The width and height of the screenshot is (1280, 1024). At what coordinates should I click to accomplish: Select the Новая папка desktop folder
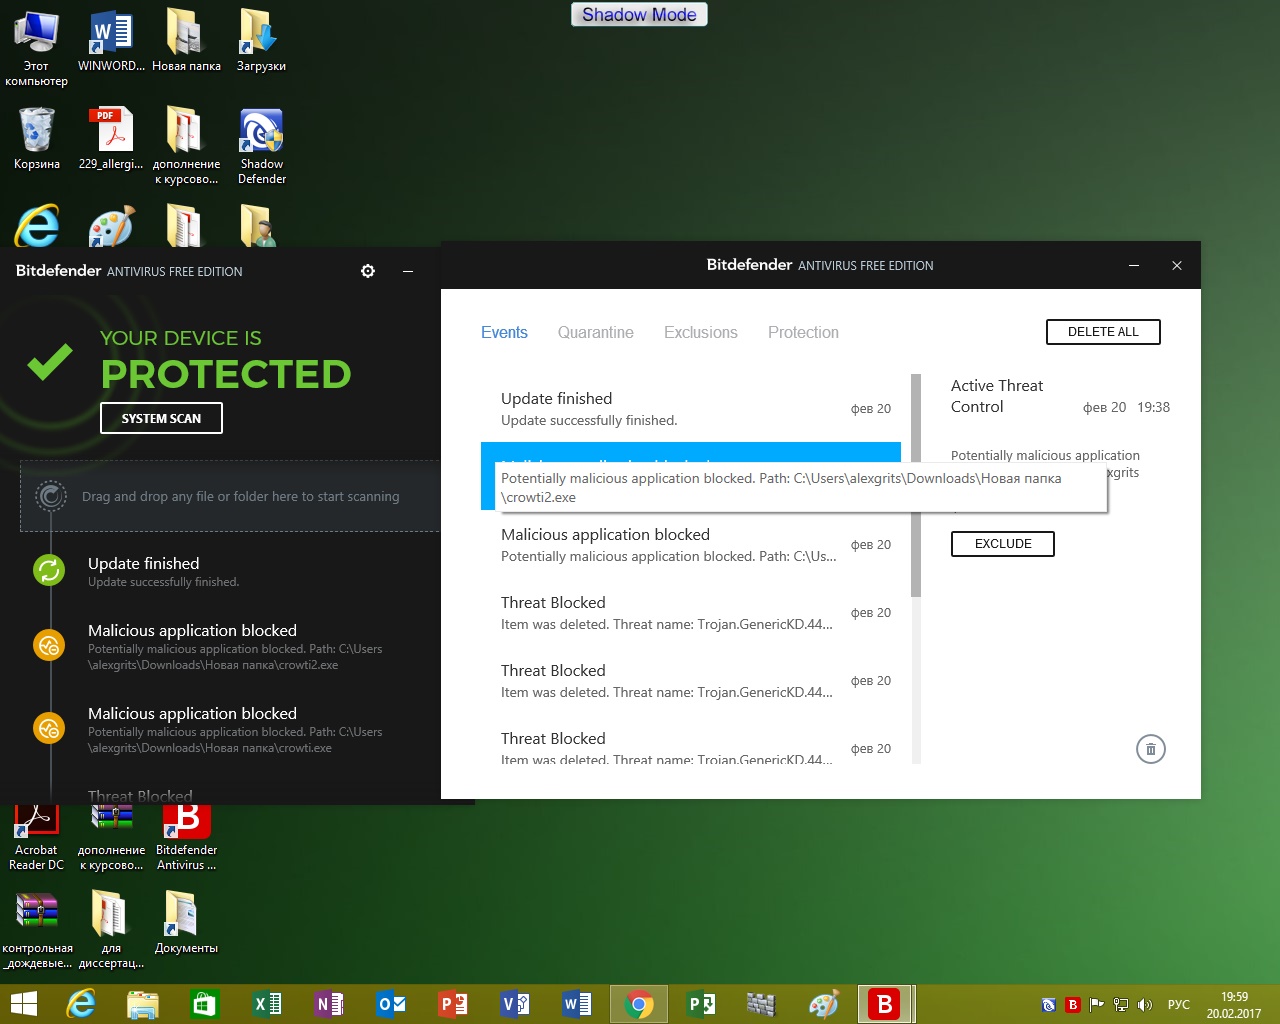click(186, 42)
